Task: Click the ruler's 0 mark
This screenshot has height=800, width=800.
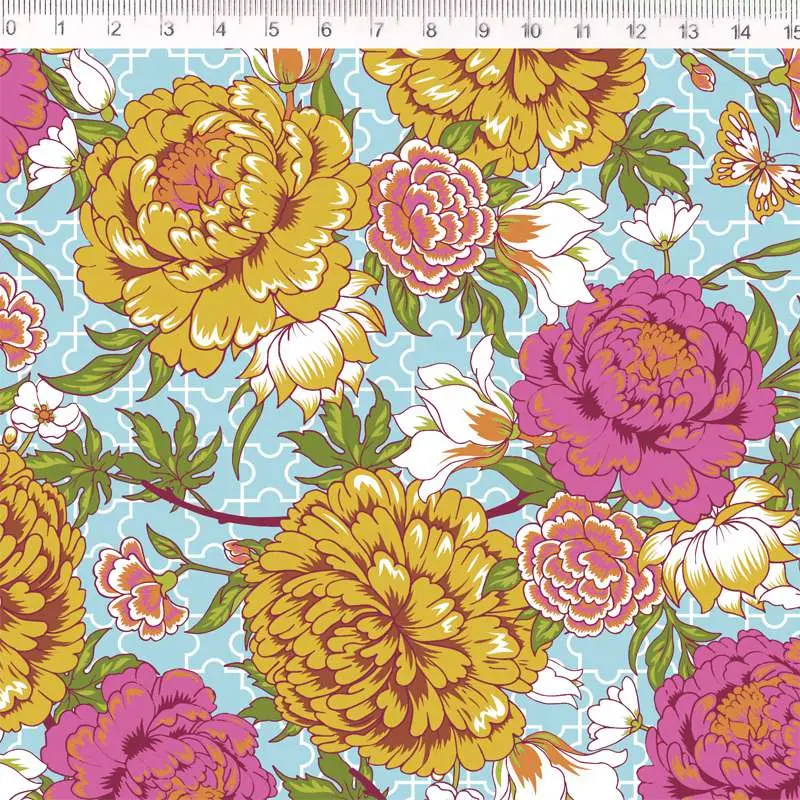Action: 9,30
